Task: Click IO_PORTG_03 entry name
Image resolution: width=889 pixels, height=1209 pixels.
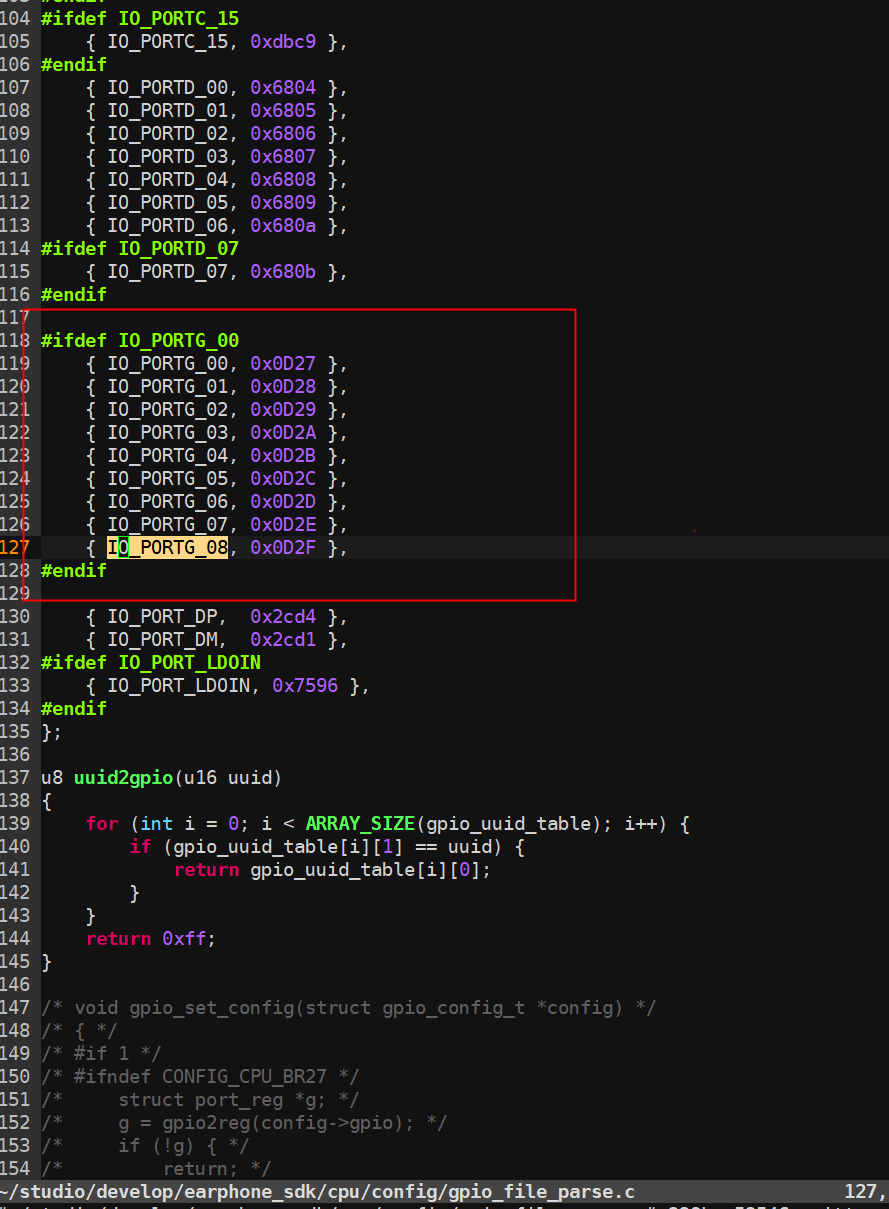Action: click(168, 433)
